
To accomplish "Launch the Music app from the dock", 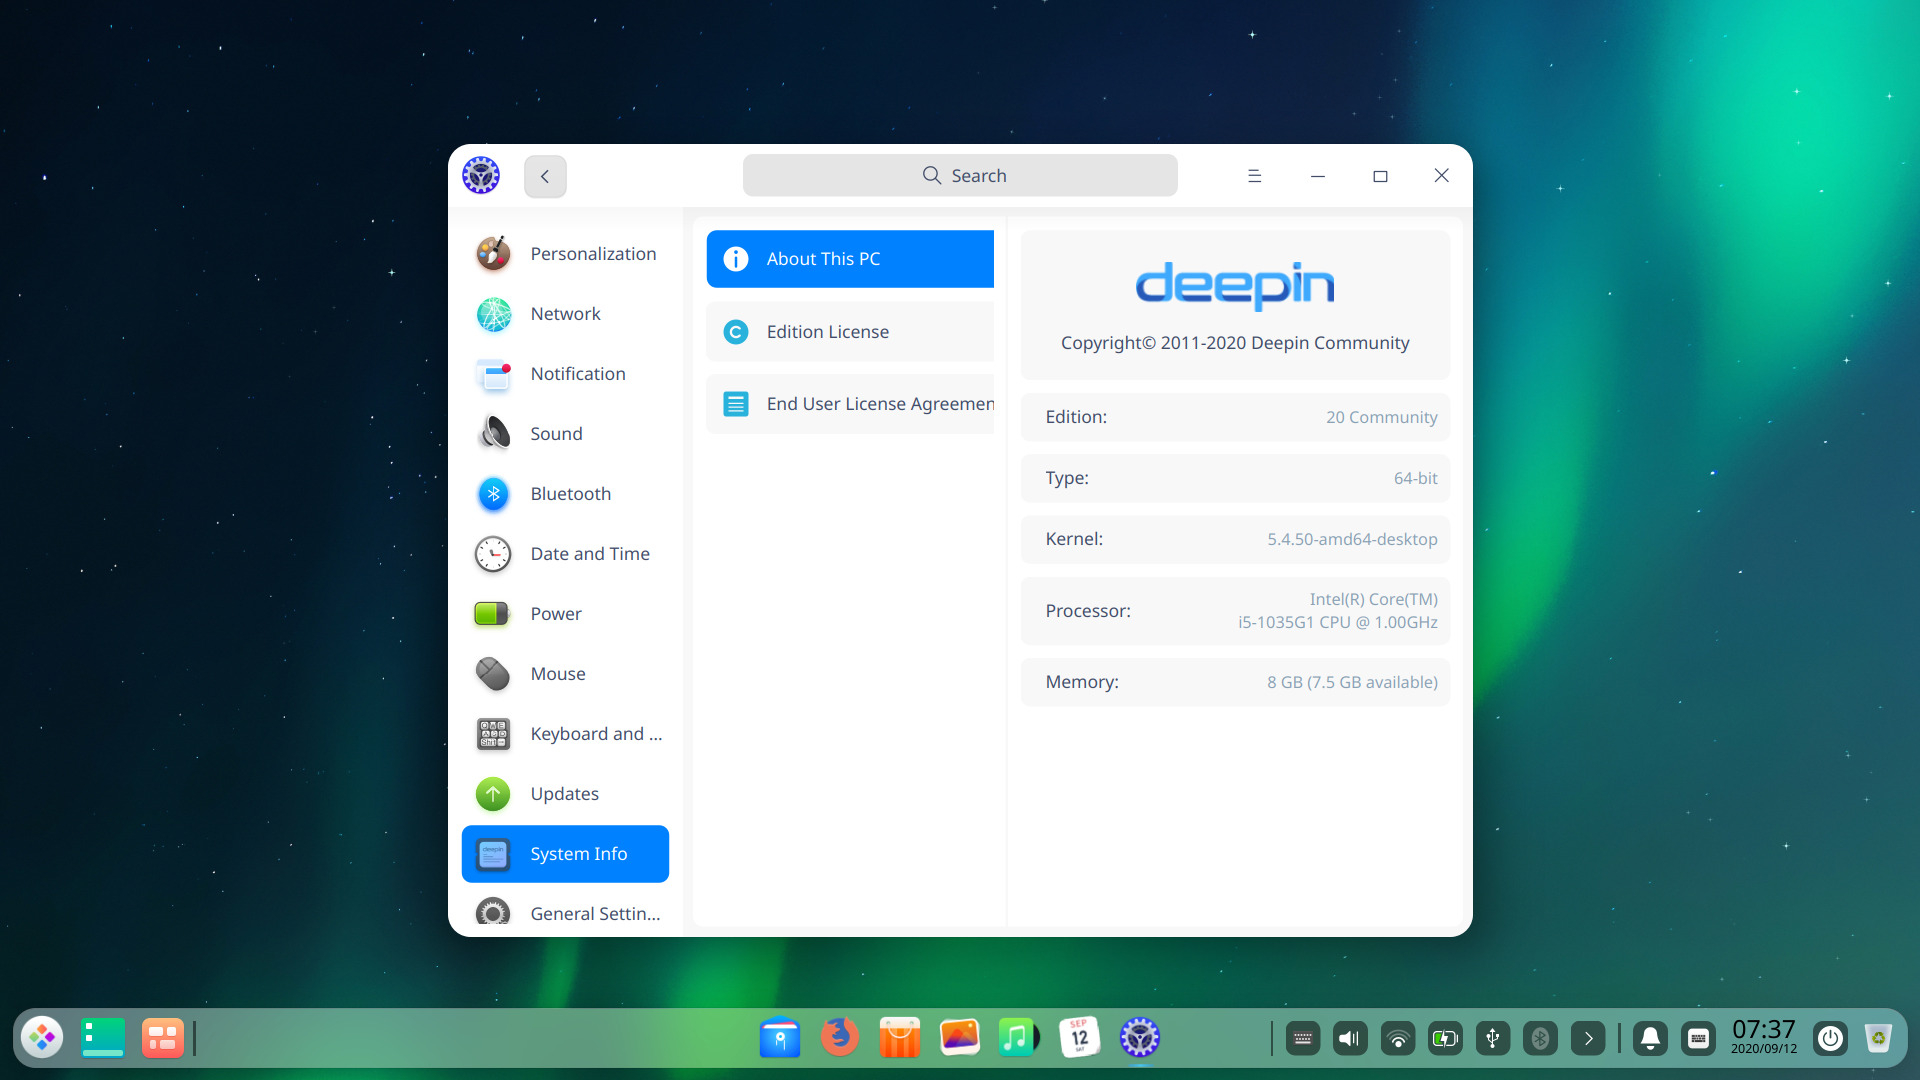I will (1019, 1037).
